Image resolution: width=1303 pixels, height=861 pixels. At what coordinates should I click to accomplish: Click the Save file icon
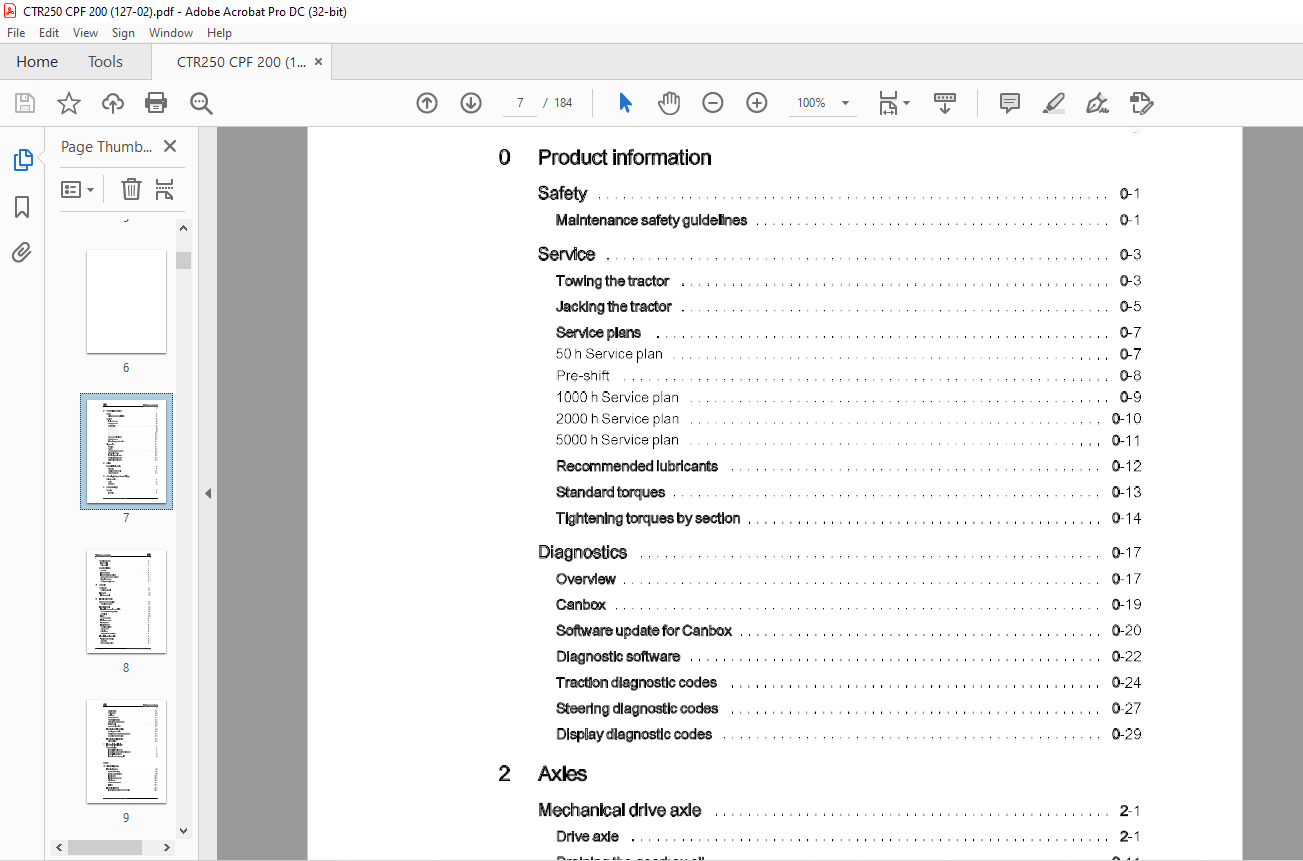click(x=25, y=103)
